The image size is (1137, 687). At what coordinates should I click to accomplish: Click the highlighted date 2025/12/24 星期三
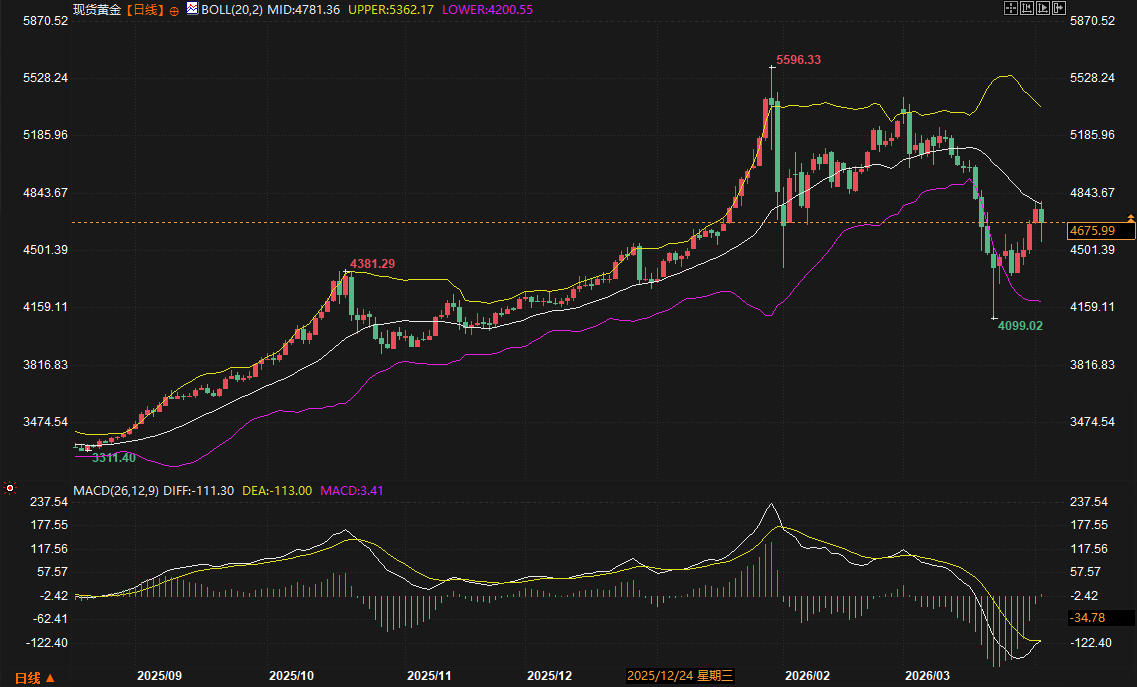679,676
